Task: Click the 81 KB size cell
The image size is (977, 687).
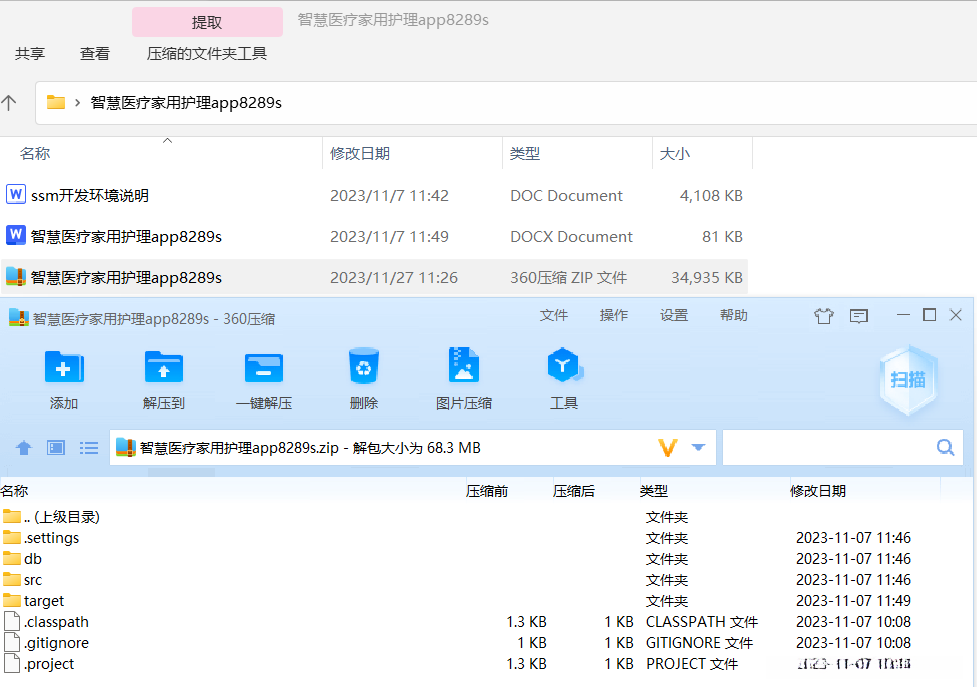Action: 722,236
